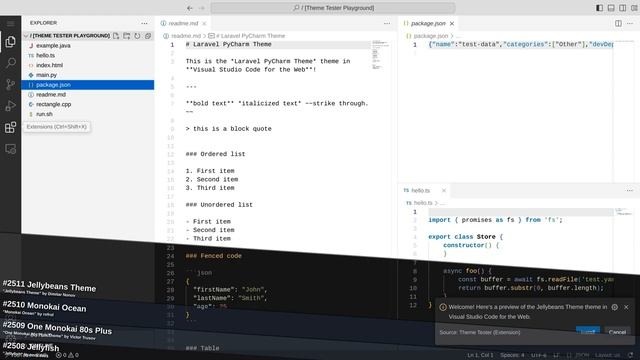This screenshot has height=360, width=640.
Task: Split the package.json editor to the right
Action: 618,23
